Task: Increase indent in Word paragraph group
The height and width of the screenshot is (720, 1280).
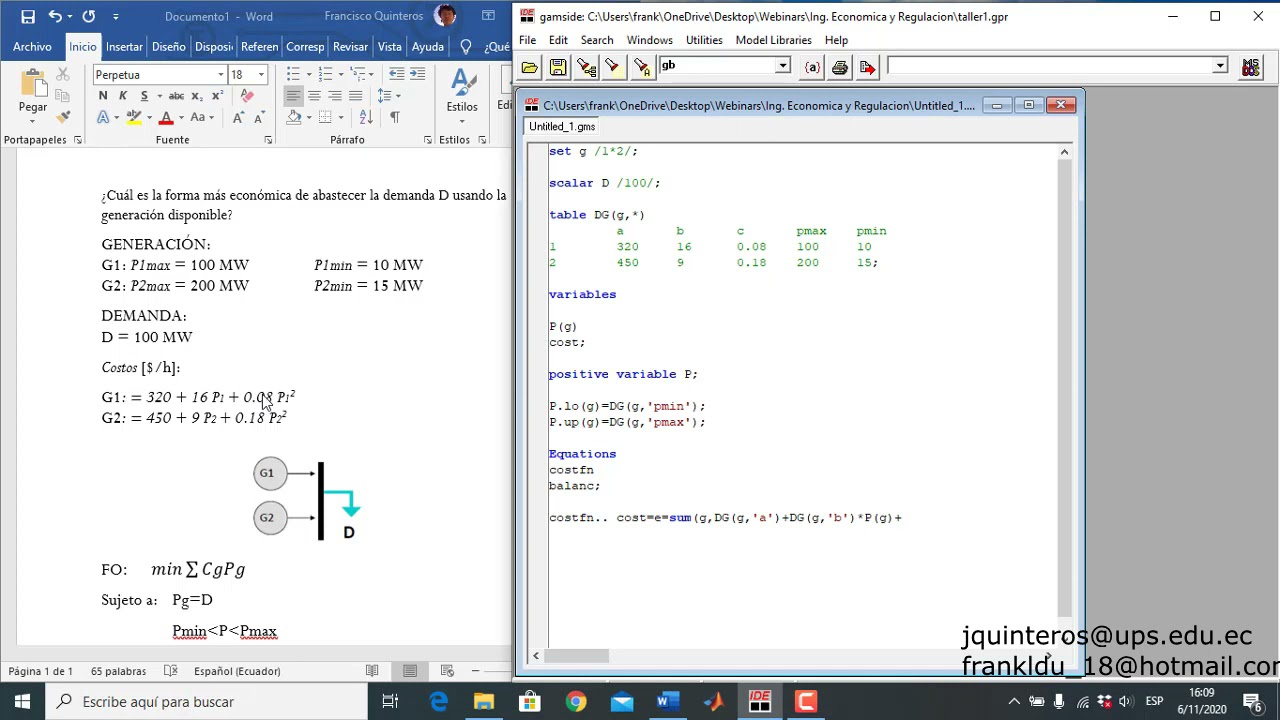Action: click(x=417, y=74)
